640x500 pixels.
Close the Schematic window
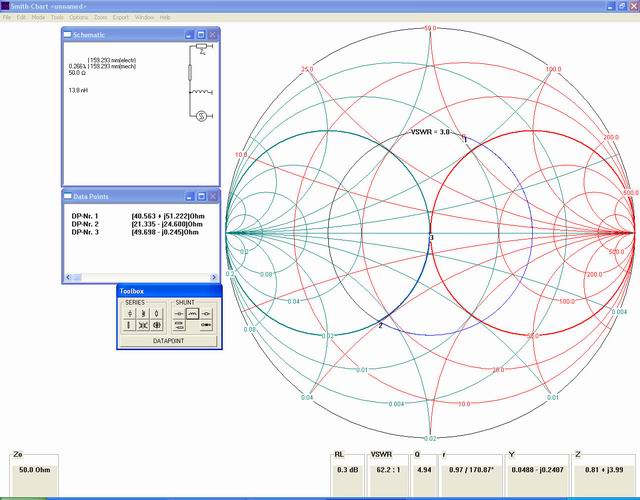click(x=213, y=35)
